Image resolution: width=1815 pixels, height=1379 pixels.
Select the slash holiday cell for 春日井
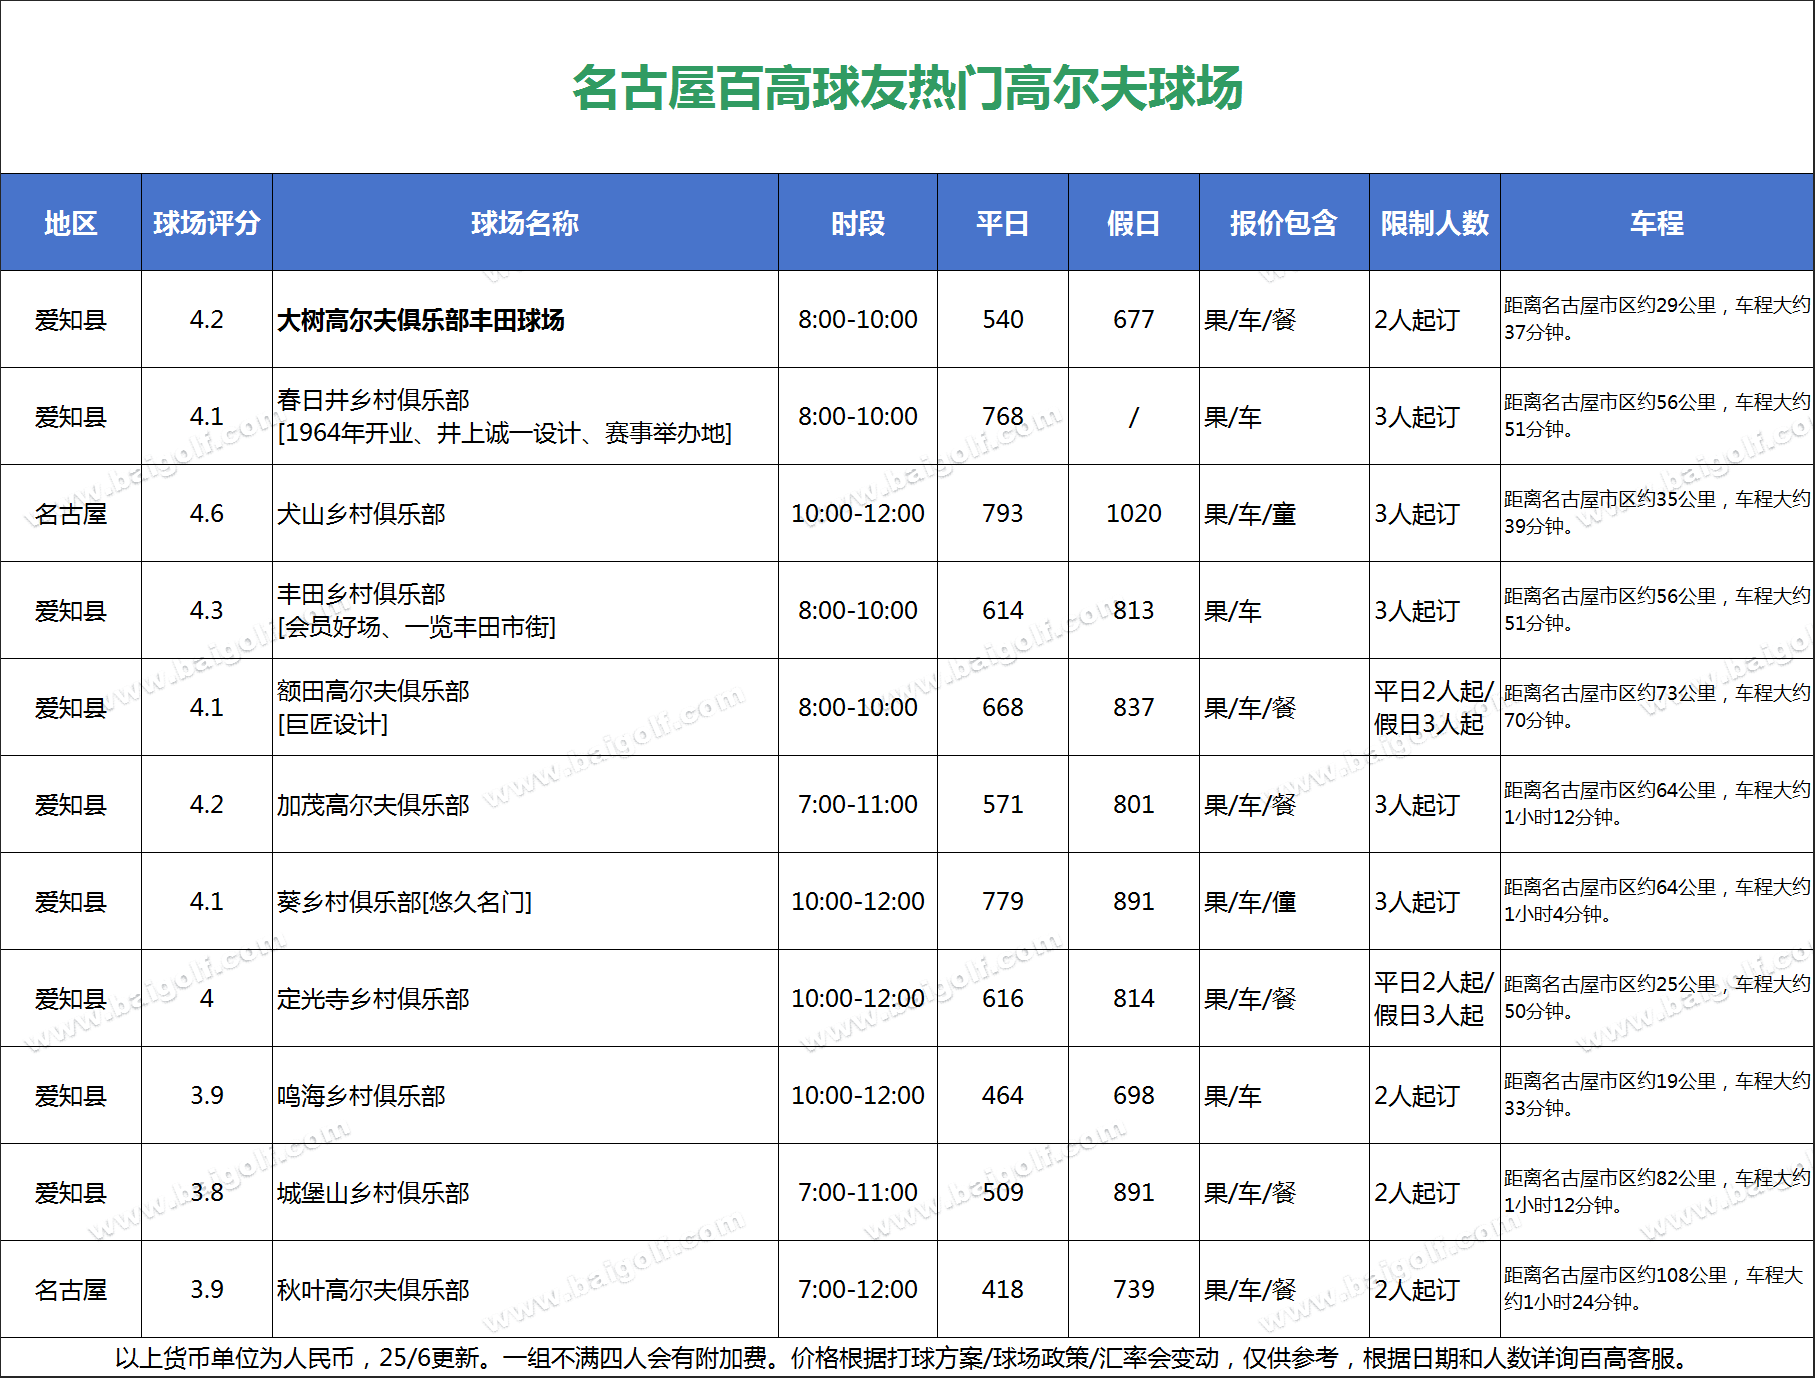[1134, 417]
